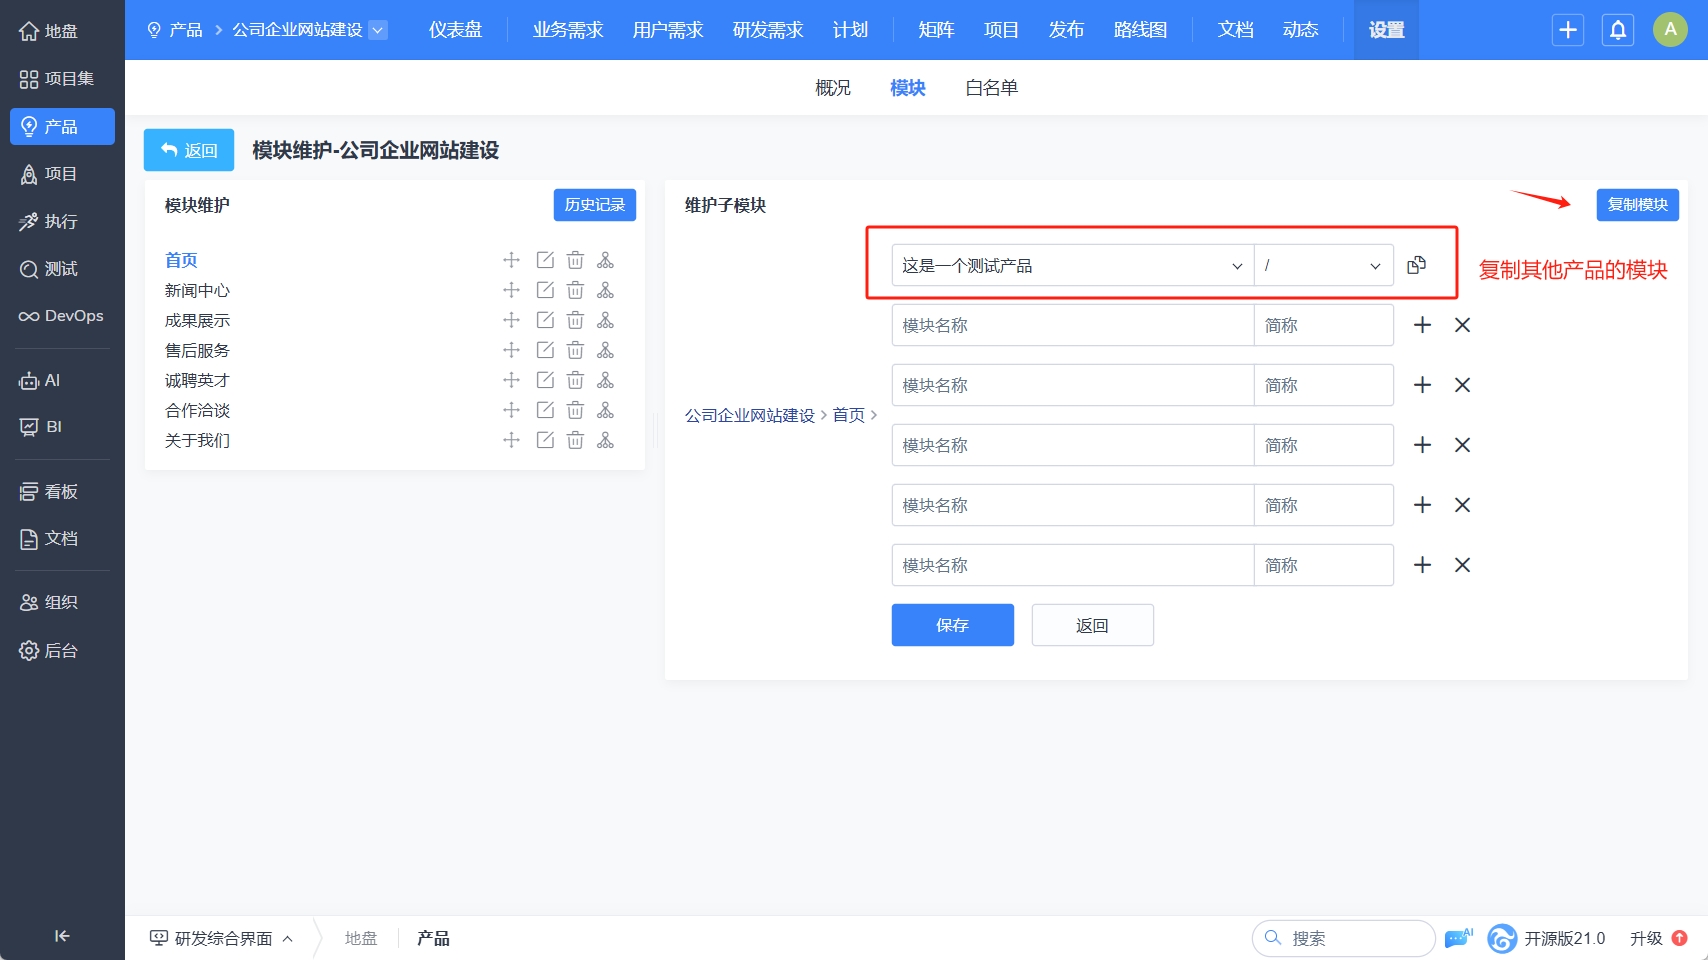
Task: Open the 仪表盘 menu
Action: coord(455,30)
